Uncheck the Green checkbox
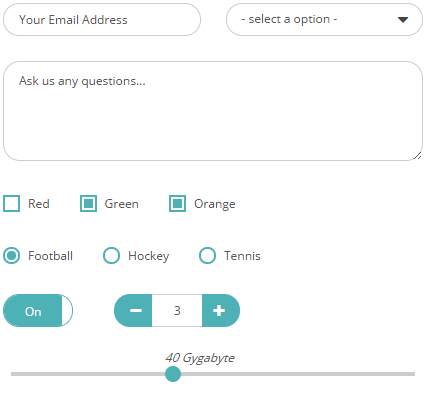Image resolution: width=425 pixels, height=398 pixels. [88, 204]
